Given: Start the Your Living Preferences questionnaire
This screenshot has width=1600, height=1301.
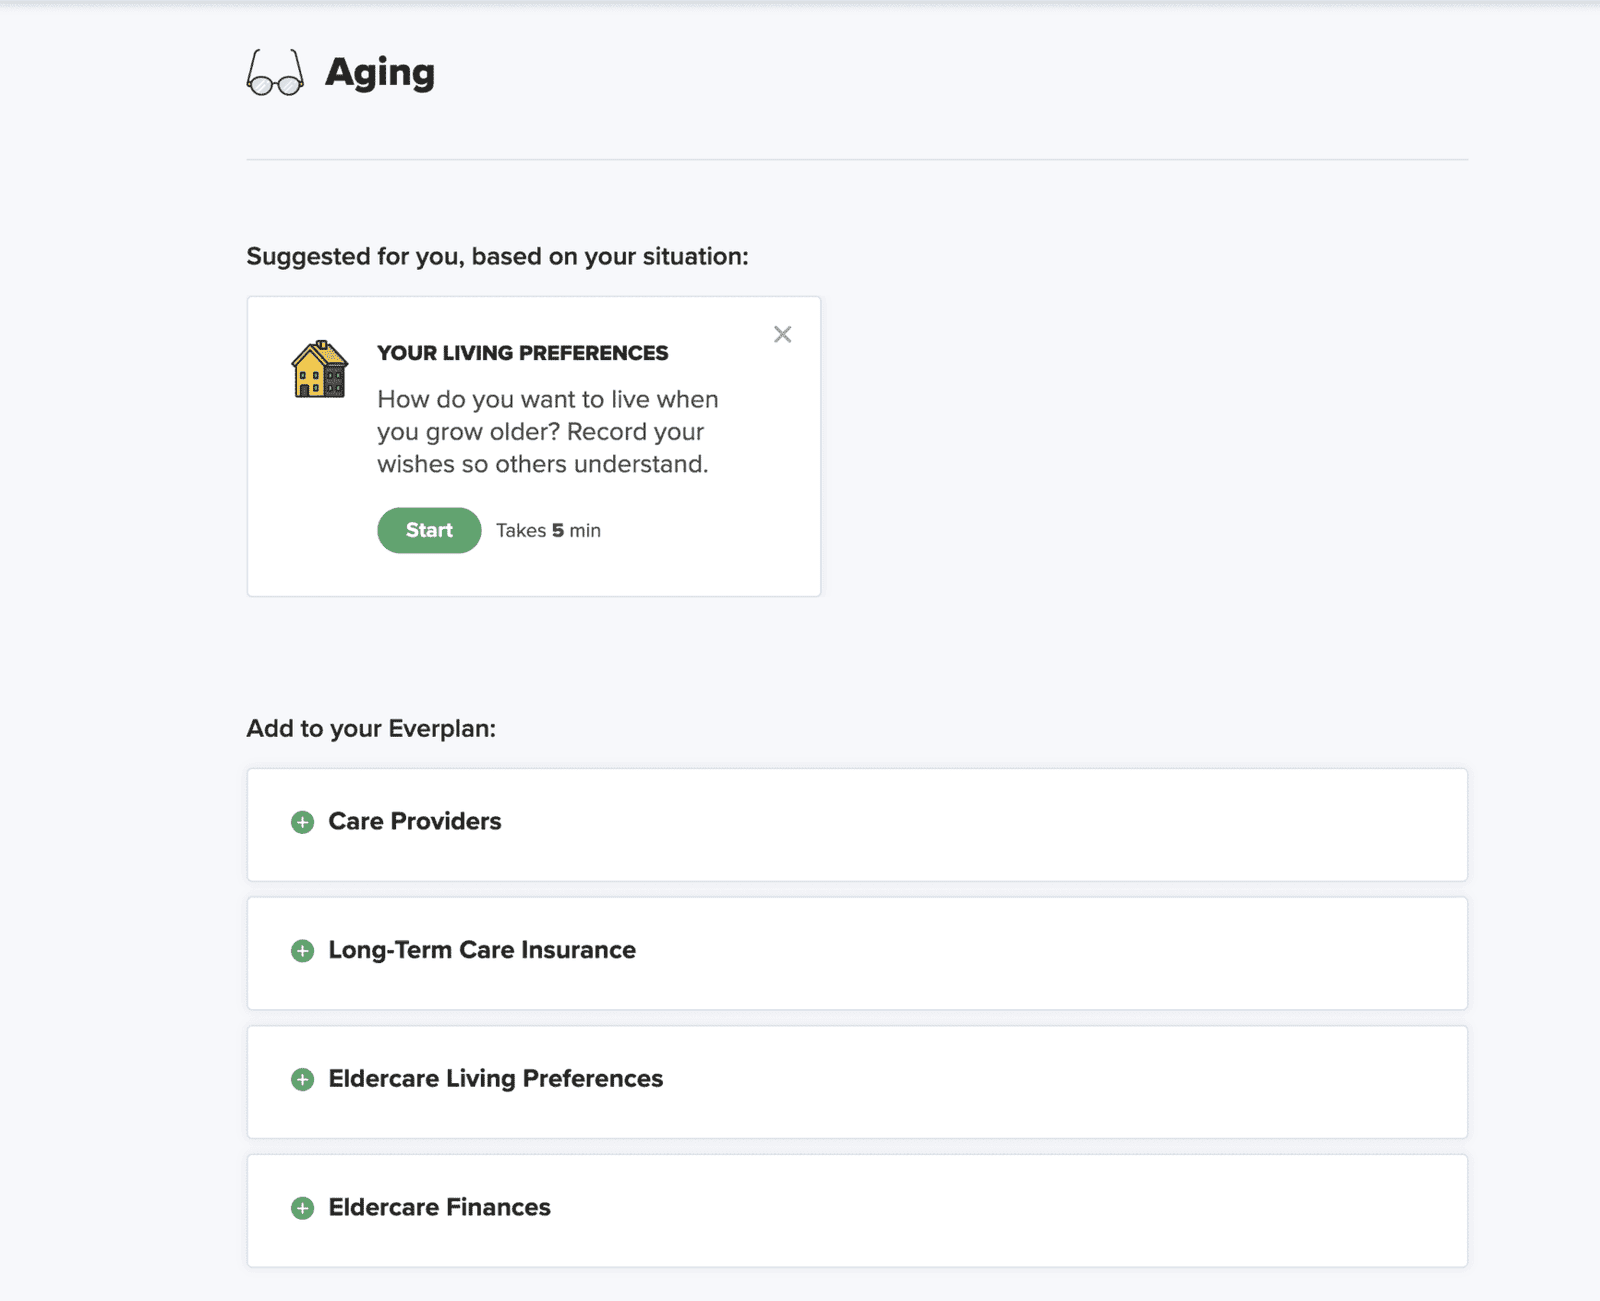Looking at the screenshot, I should pyautogui.click(x=428, y=530).
